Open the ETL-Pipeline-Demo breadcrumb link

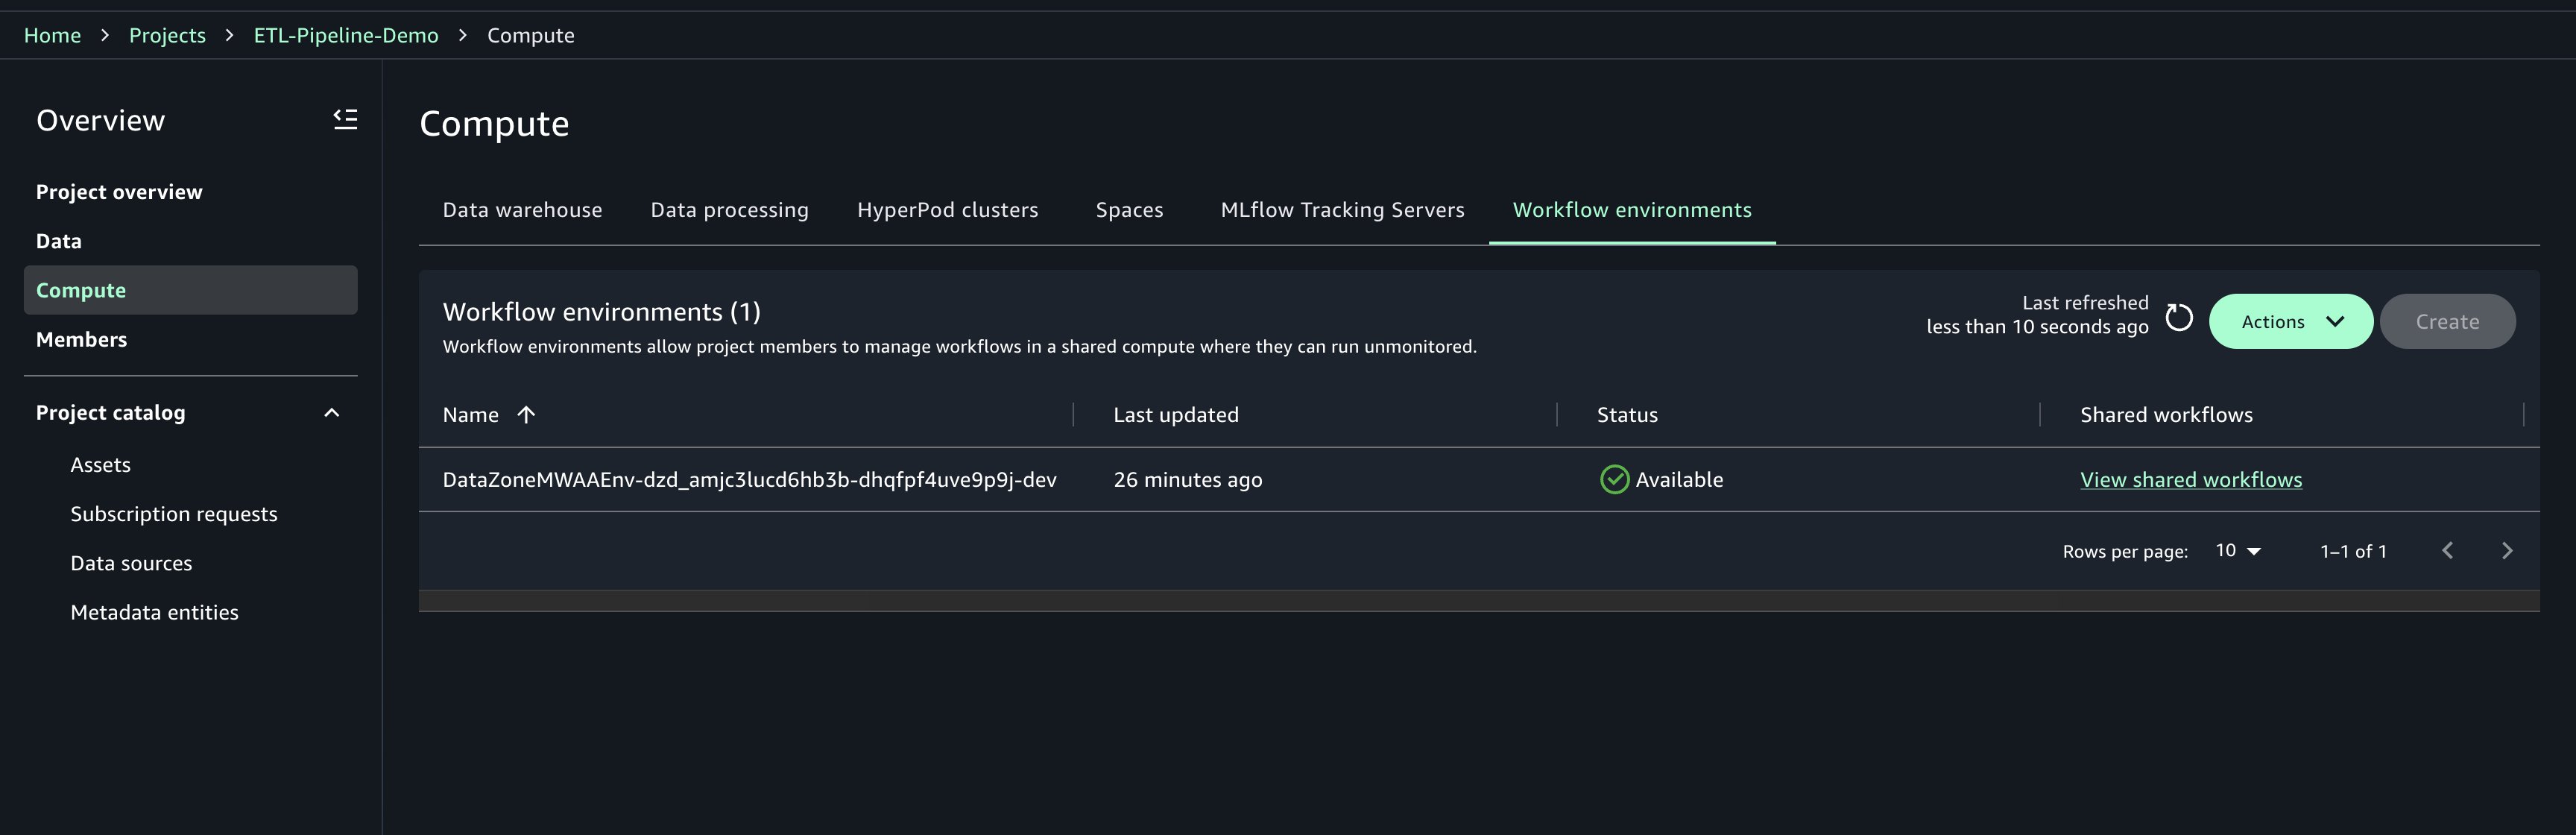tap(346, 36)
